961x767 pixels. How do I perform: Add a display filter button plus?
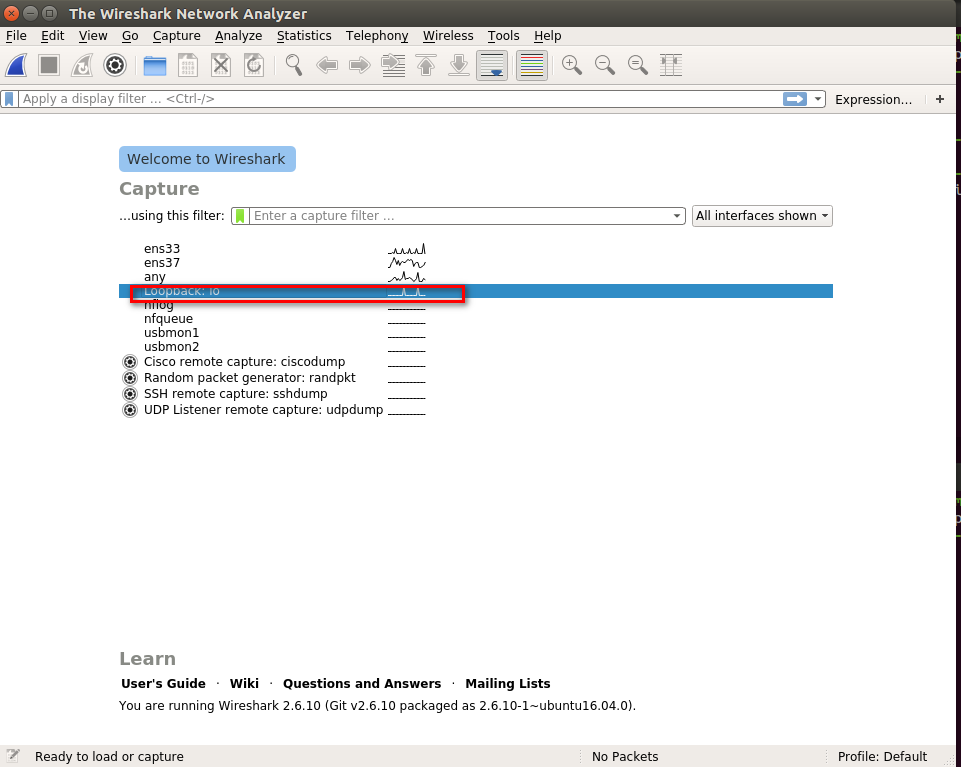coord(940,99)
